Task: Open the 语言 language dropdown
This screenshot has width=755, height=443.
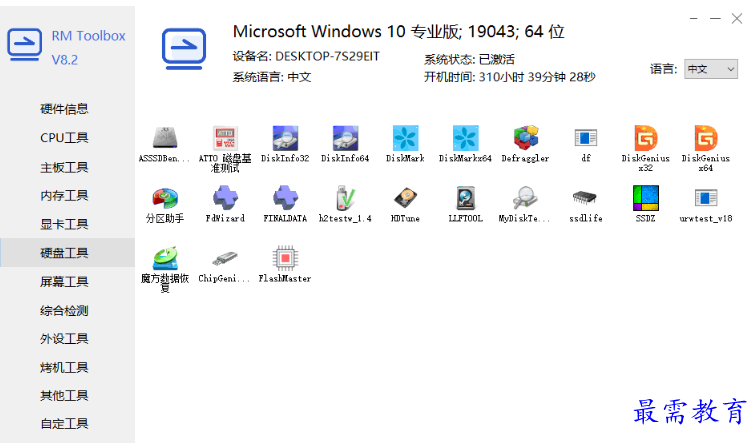Action: [x=711, y=69]
